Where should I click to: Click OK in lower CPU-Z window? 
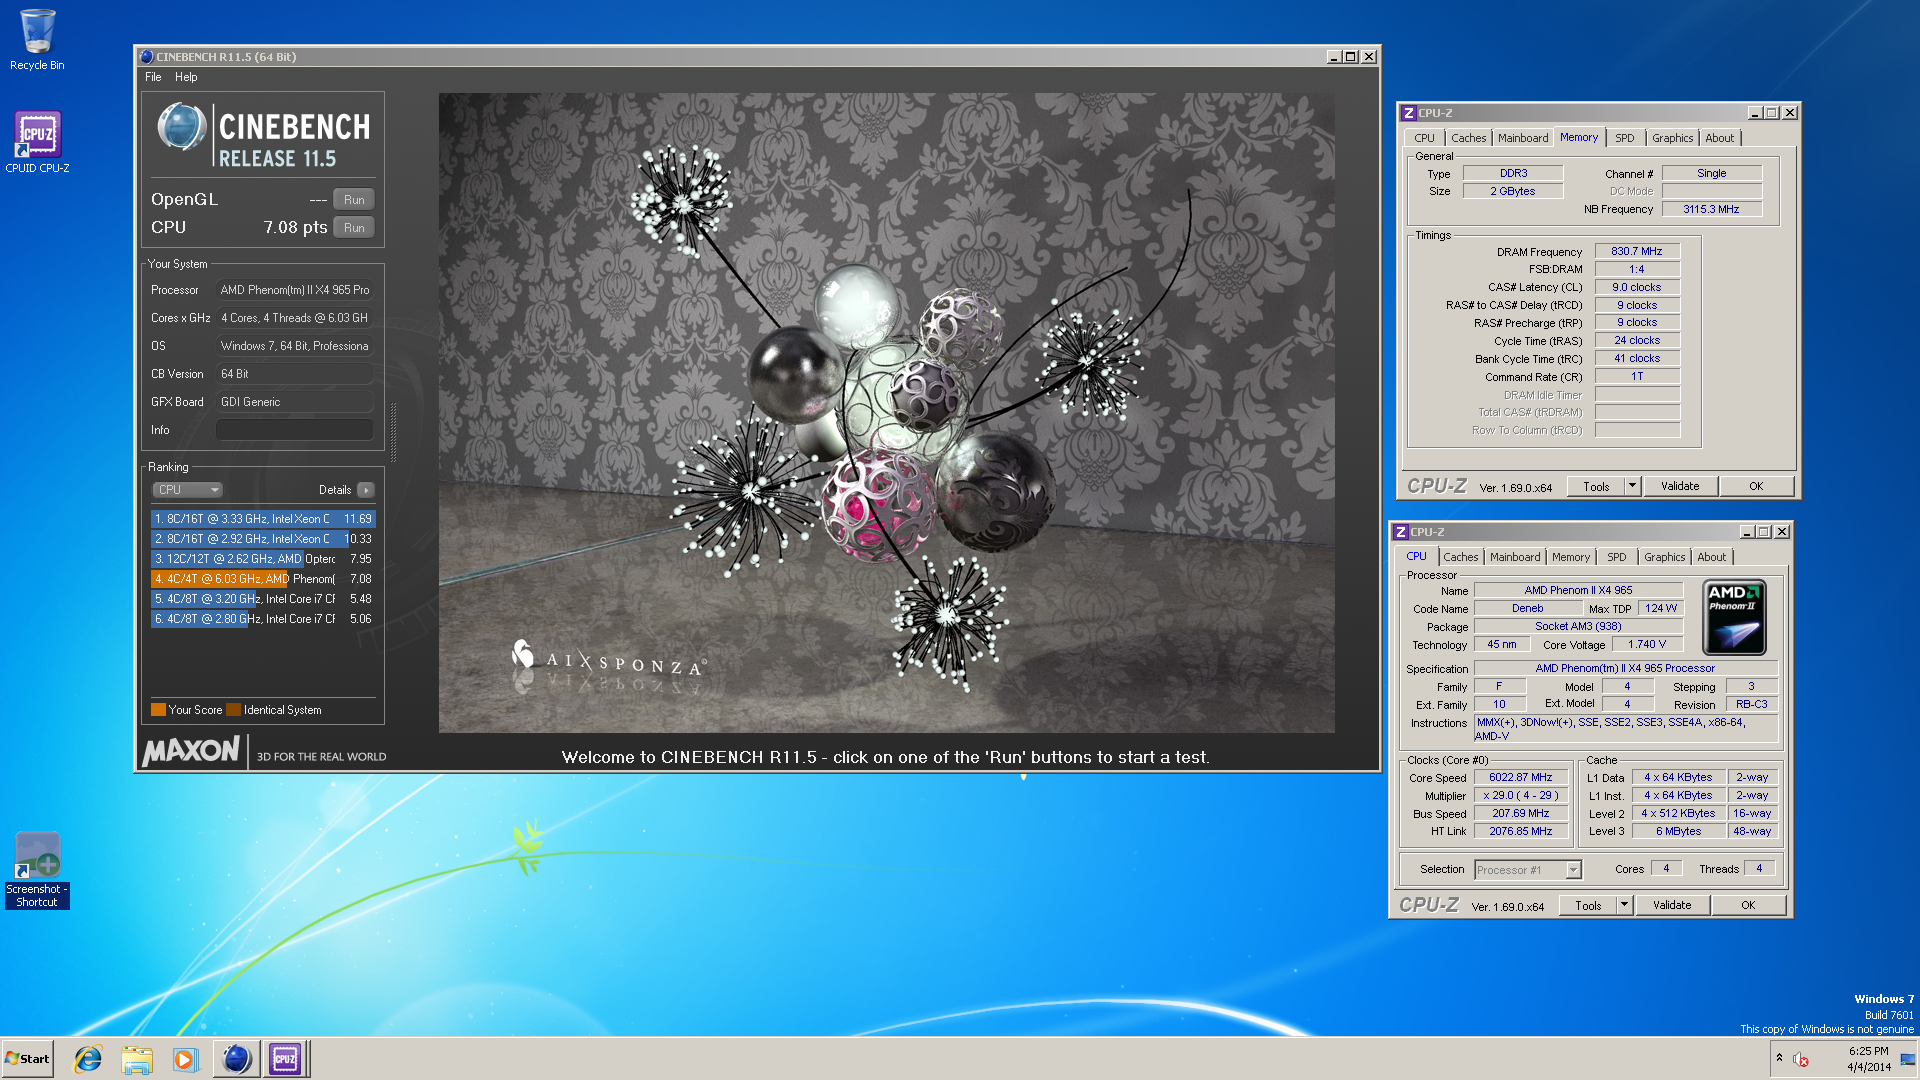pos(1748,906)
